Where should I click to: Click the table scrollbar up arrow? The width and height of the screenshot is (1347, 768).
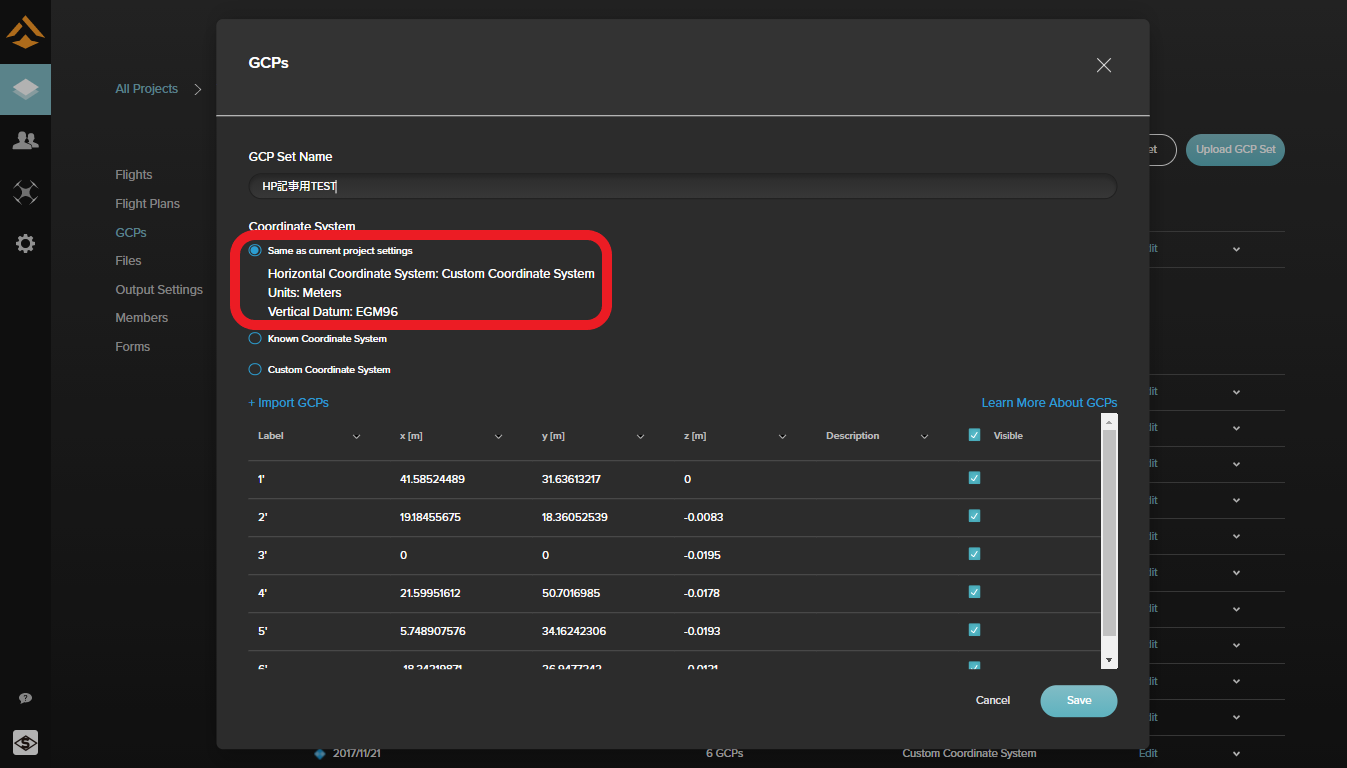[x=1109, y=423]
